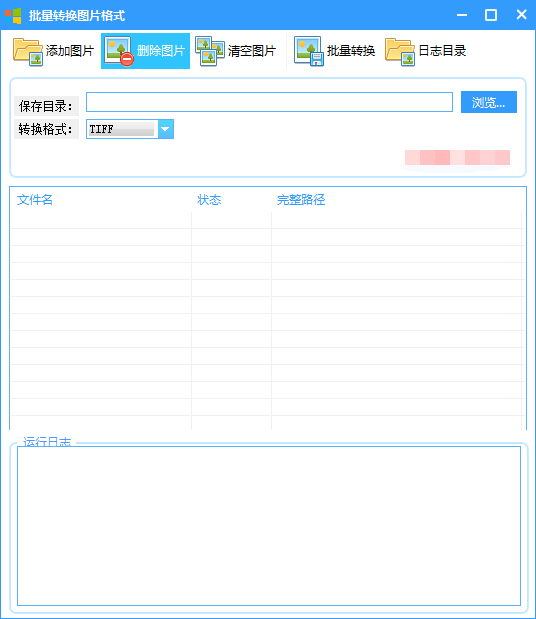Click the 批量转换 label text
Viewport: 536px width, 619px height.
(351, 51)
